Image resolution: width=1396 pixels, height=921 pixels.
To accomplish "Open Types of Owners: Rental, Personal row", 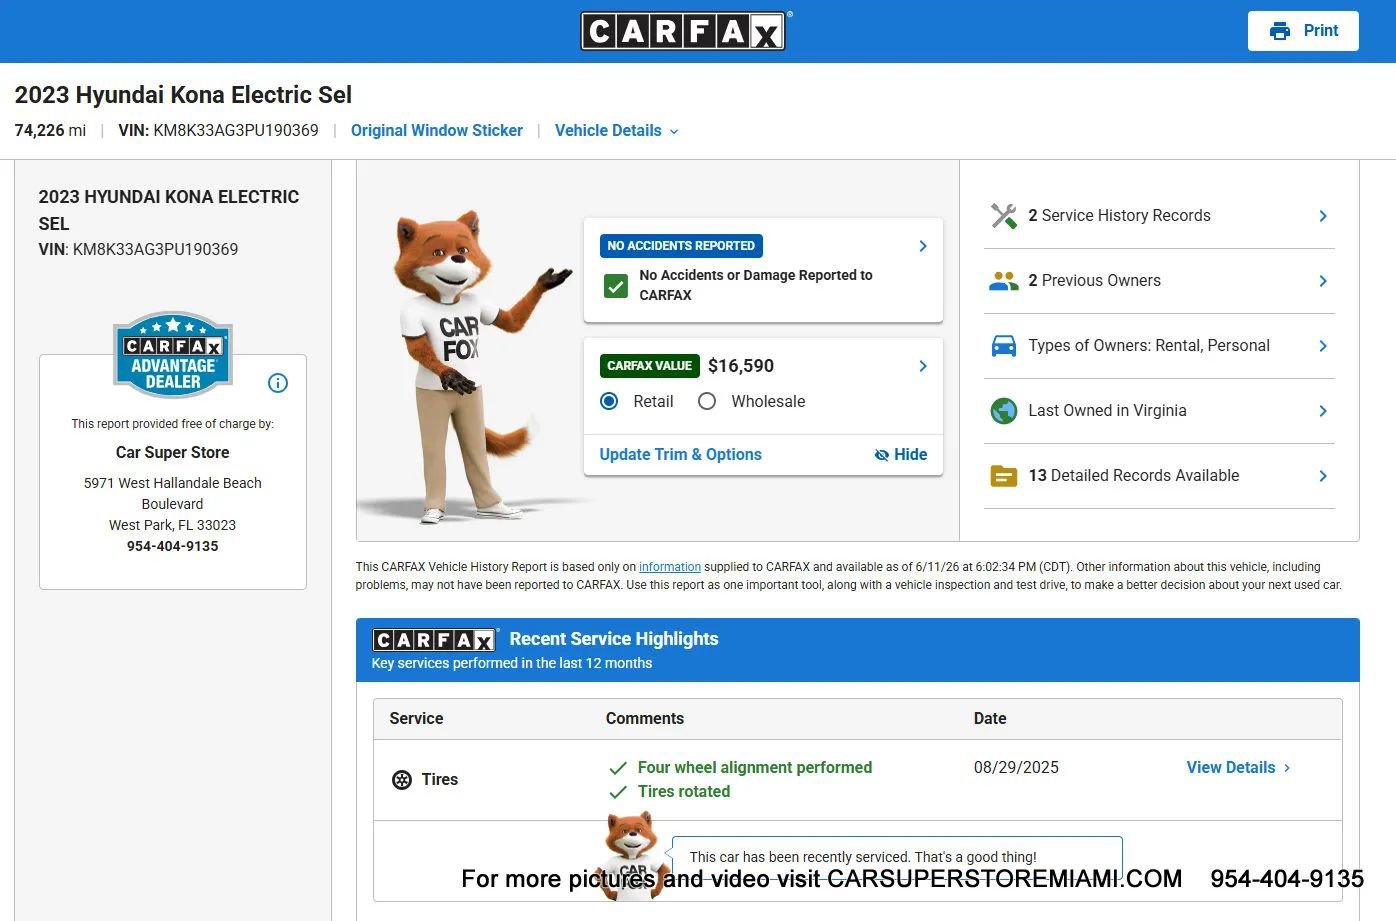I will click(x=1159, y=346).
